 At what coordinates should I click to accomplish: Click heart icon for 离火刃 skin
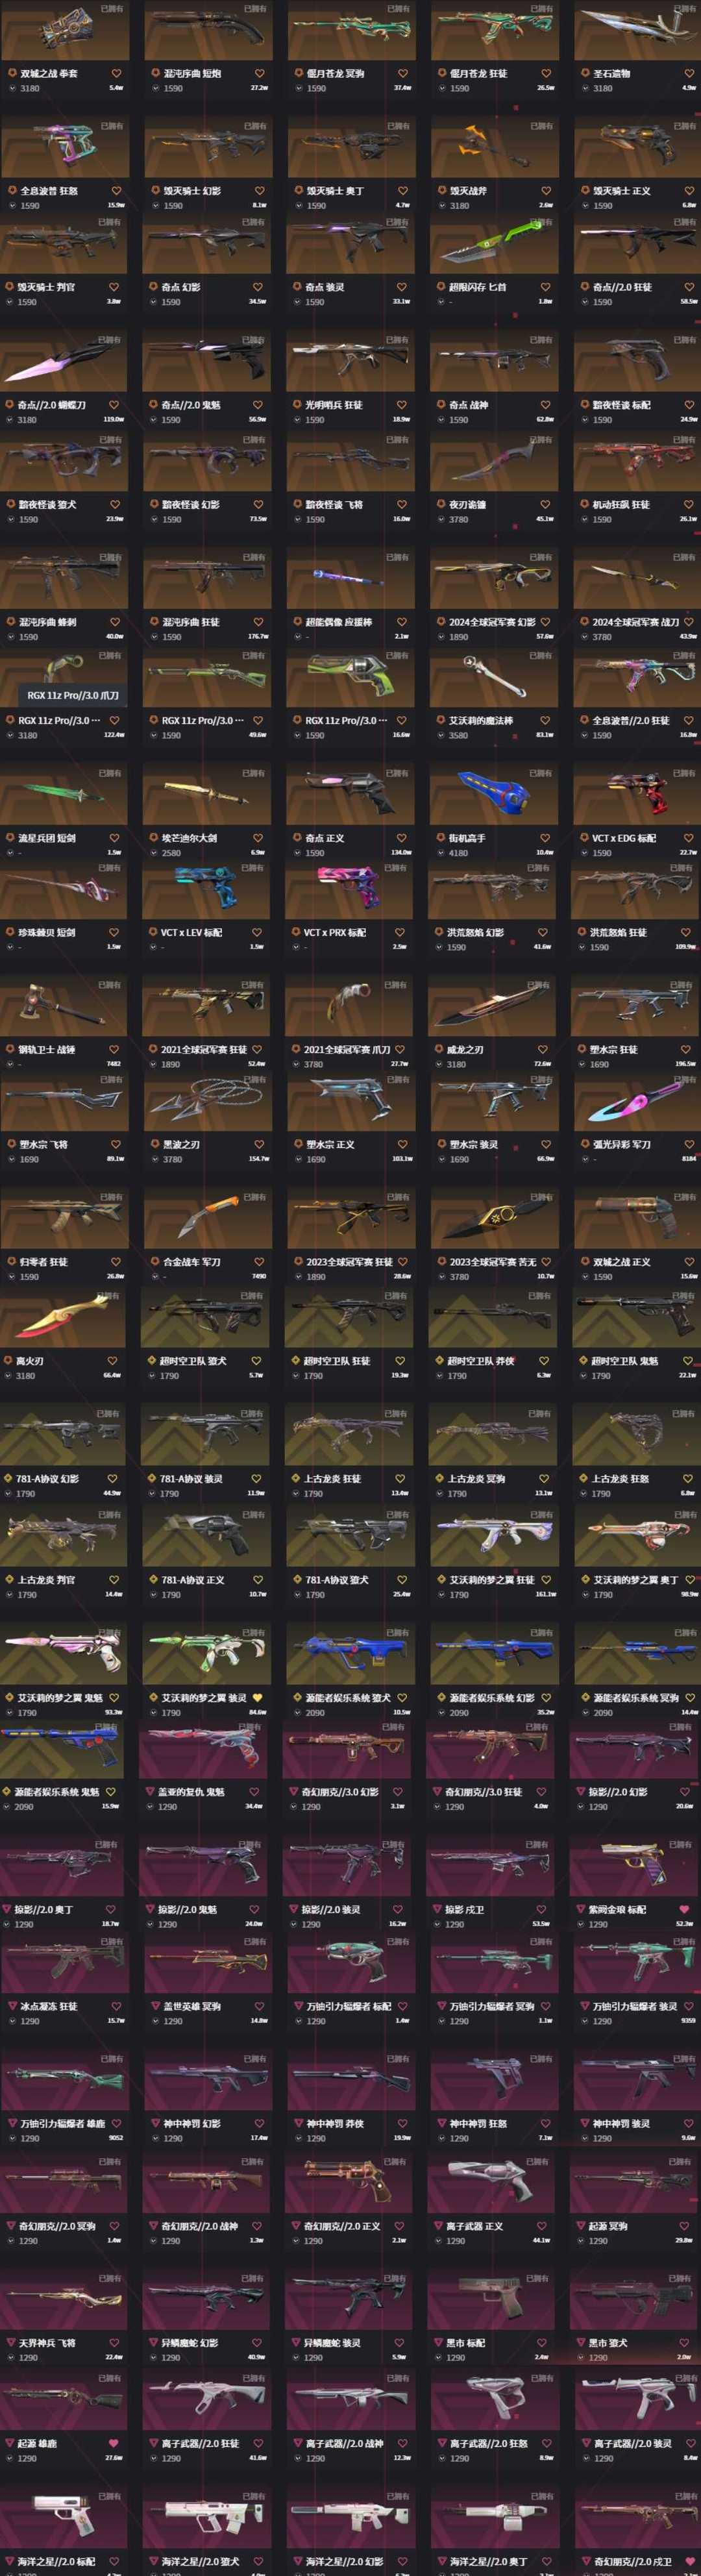click(x=113, y=1360)
